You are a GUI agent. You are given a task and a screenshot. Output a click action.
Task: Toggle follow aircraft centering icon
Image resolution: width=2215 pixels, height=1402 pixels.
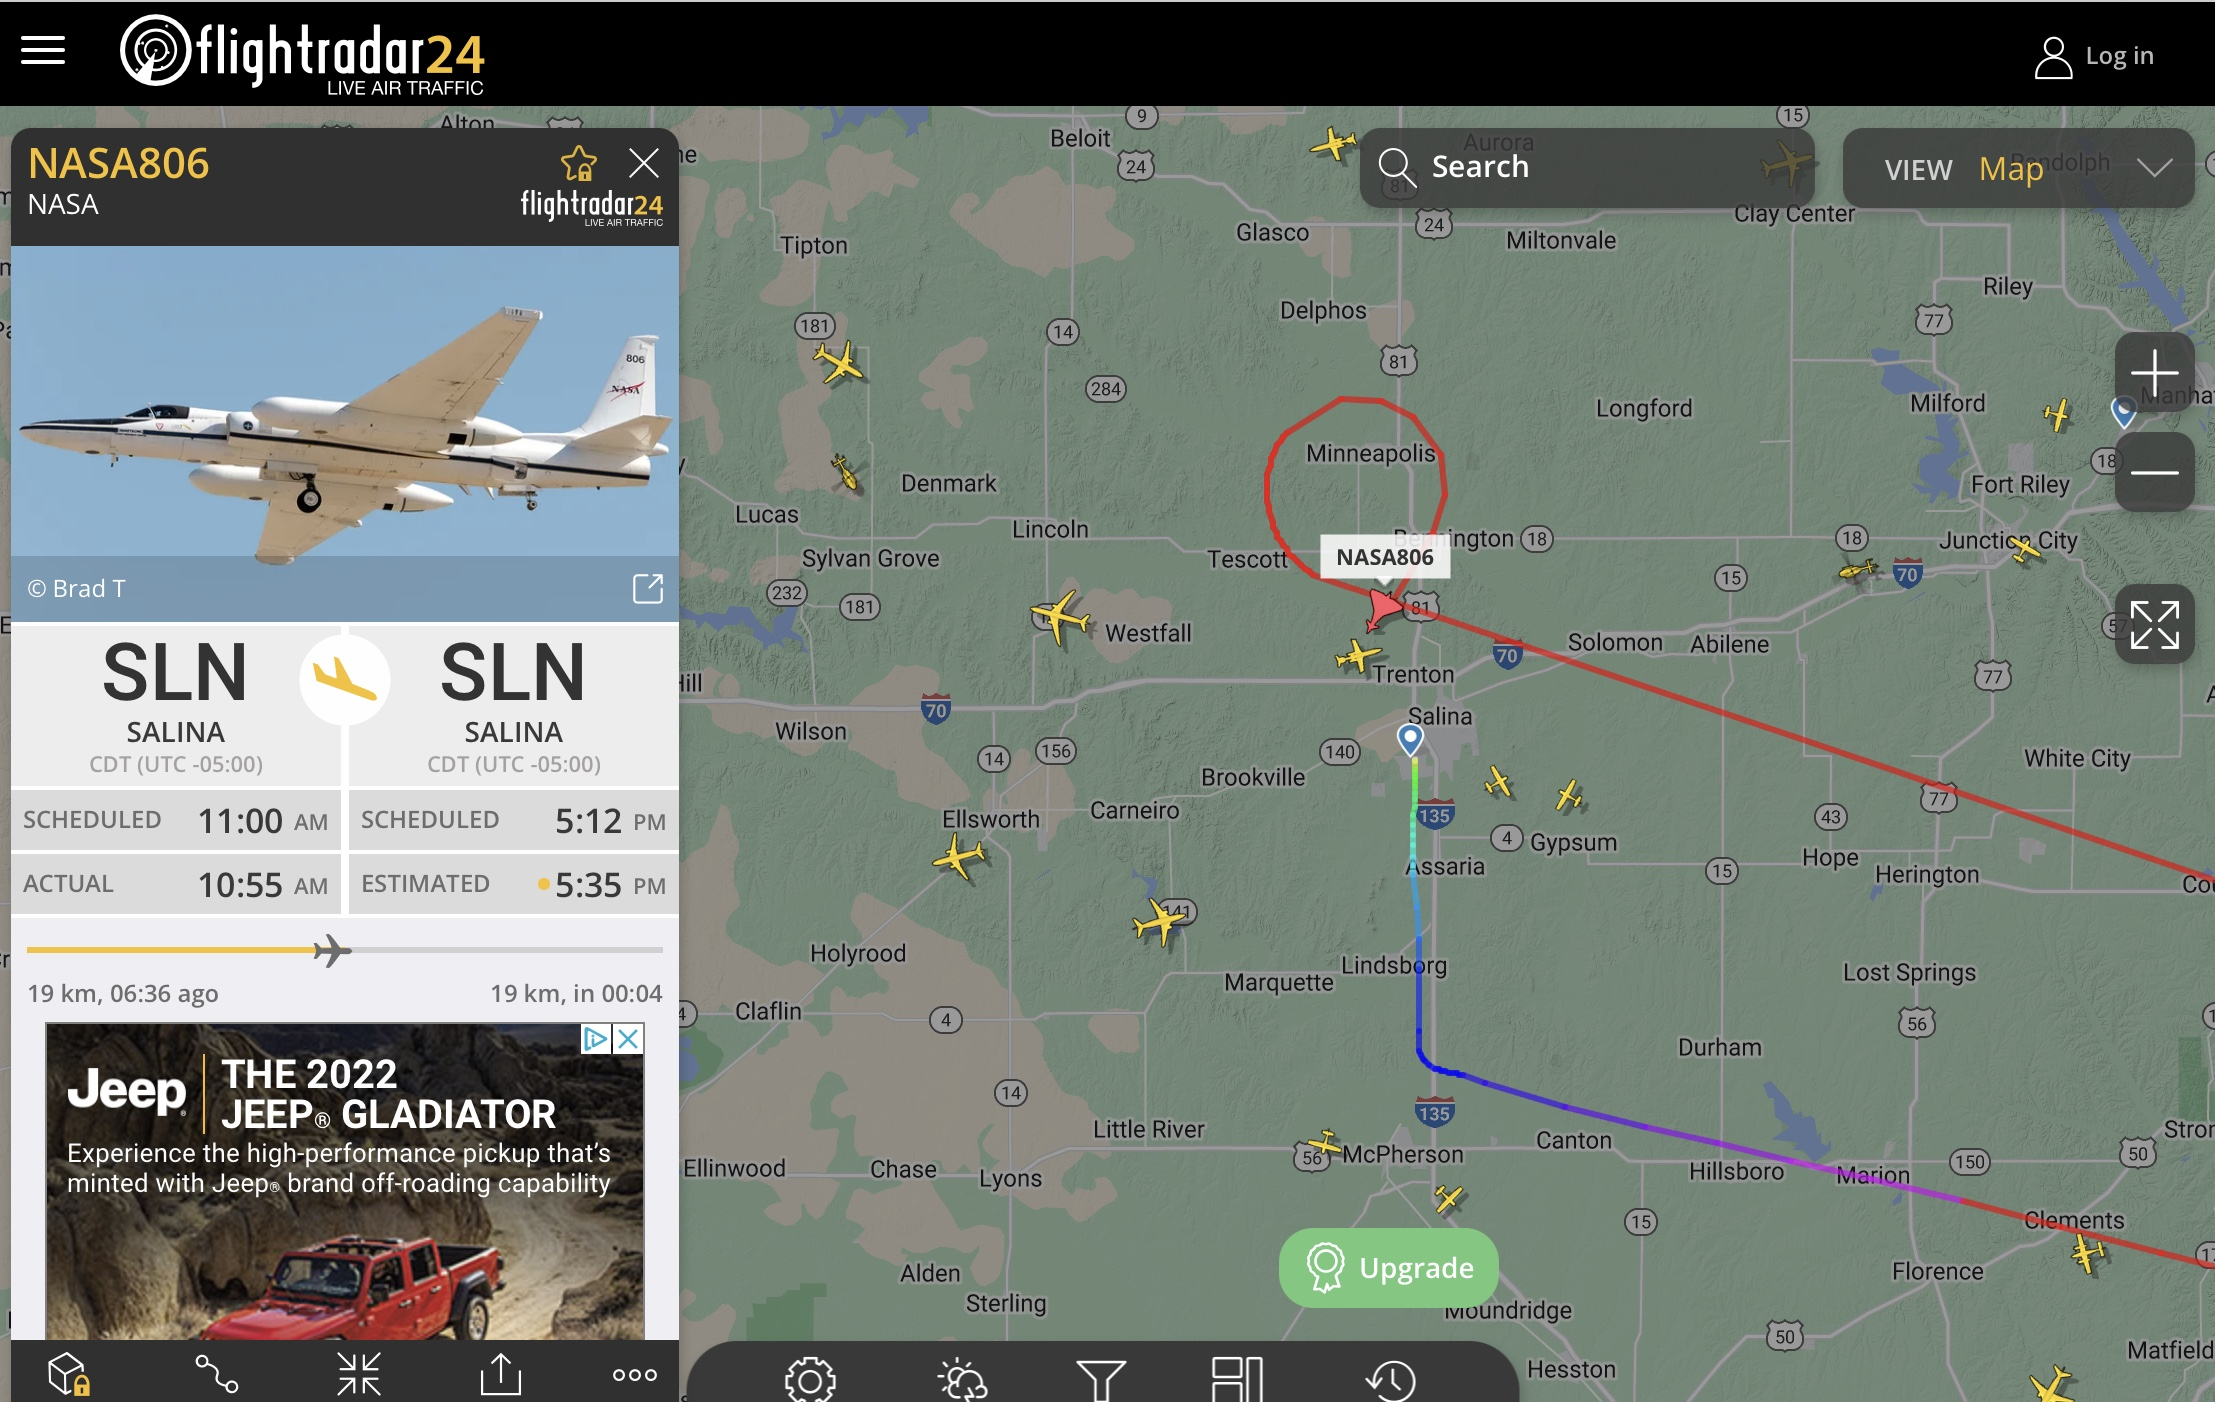pos(359,1374)
